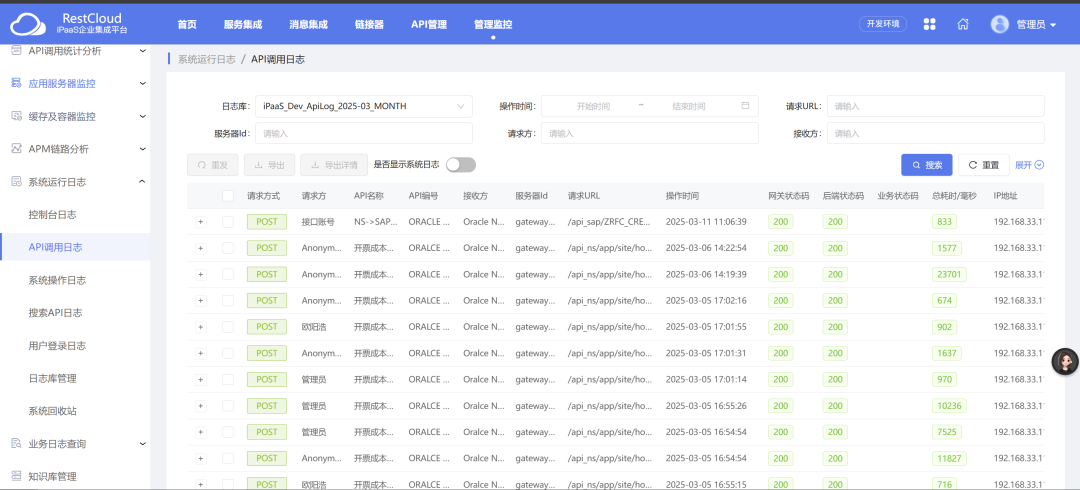The width and height of the screenshot is (1080, 490).
Task: Open 系统操作日志 in sidebar
Action: pyautogui.click(x=57, y=280)
